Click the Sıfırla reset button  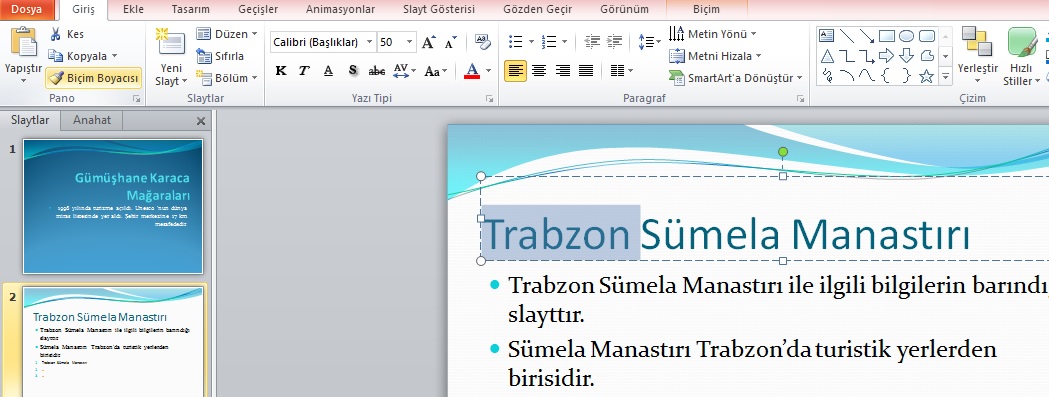(220, 56)
